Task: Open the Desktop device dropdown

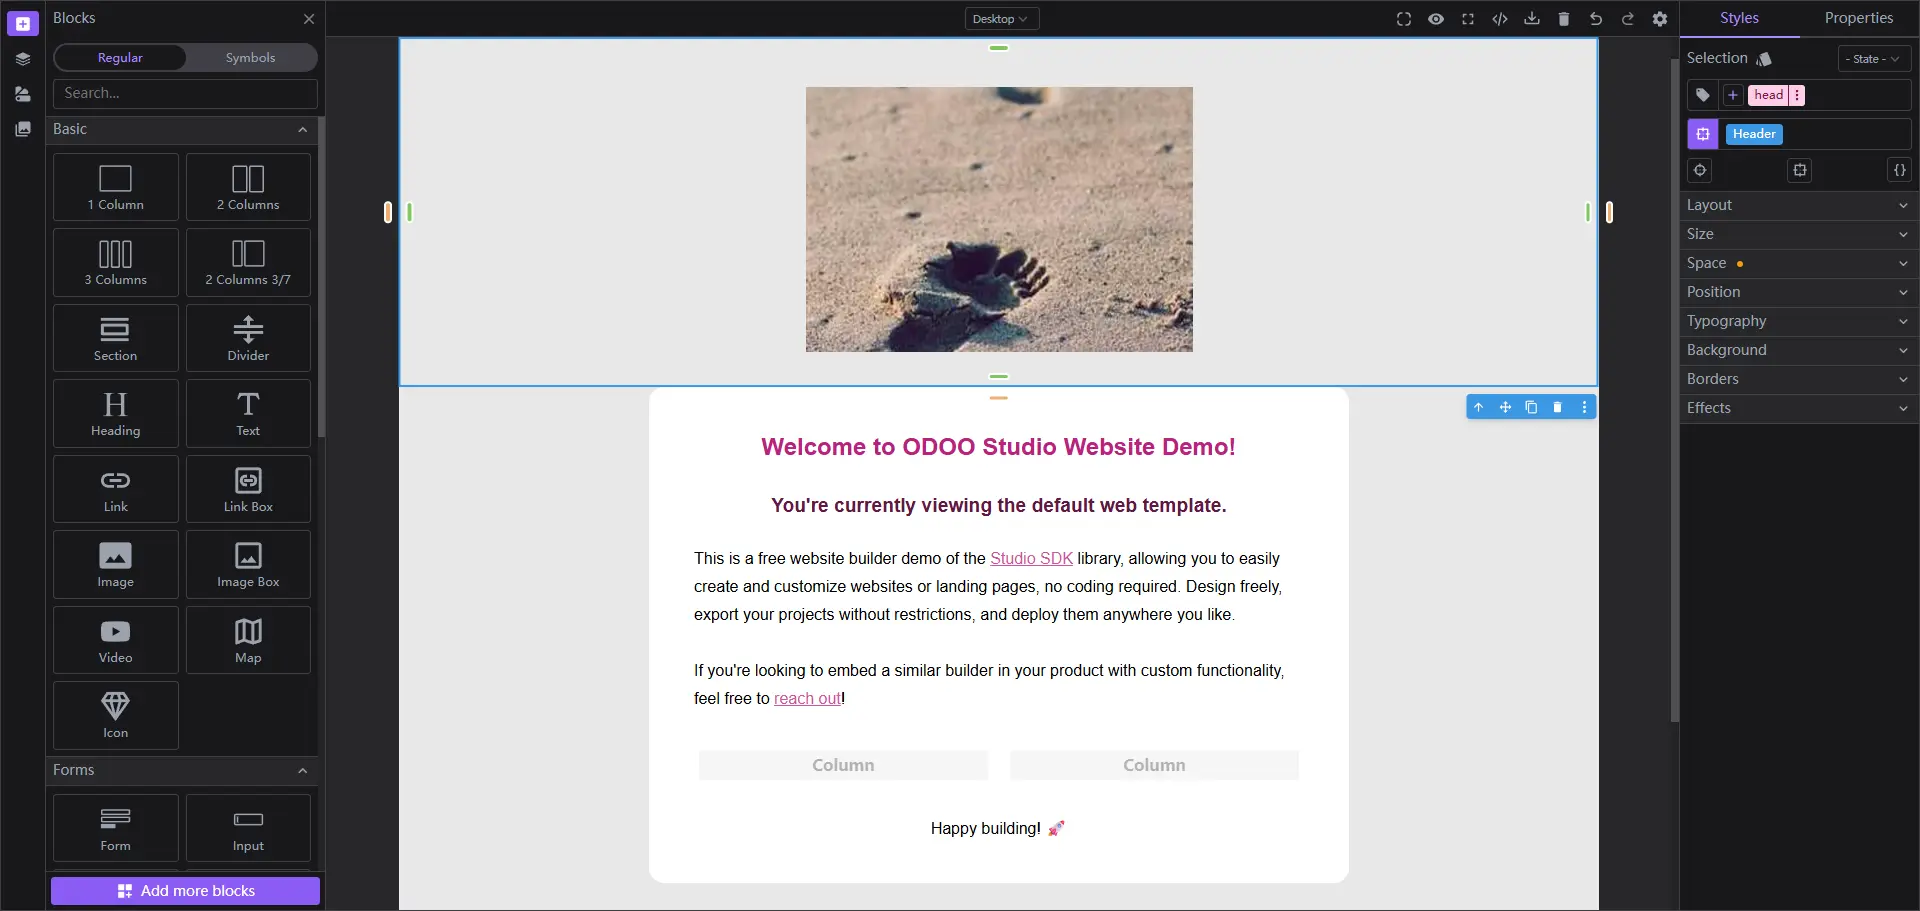Action: point(1000,19)
